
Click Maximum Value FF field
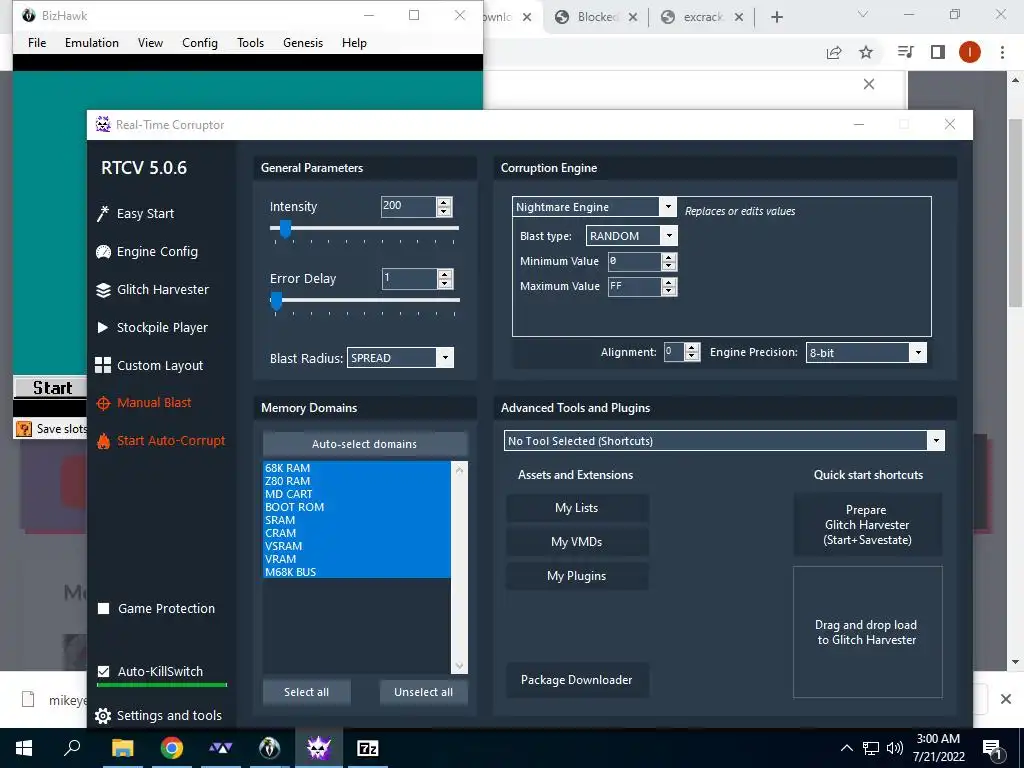[x=635, y=287]
